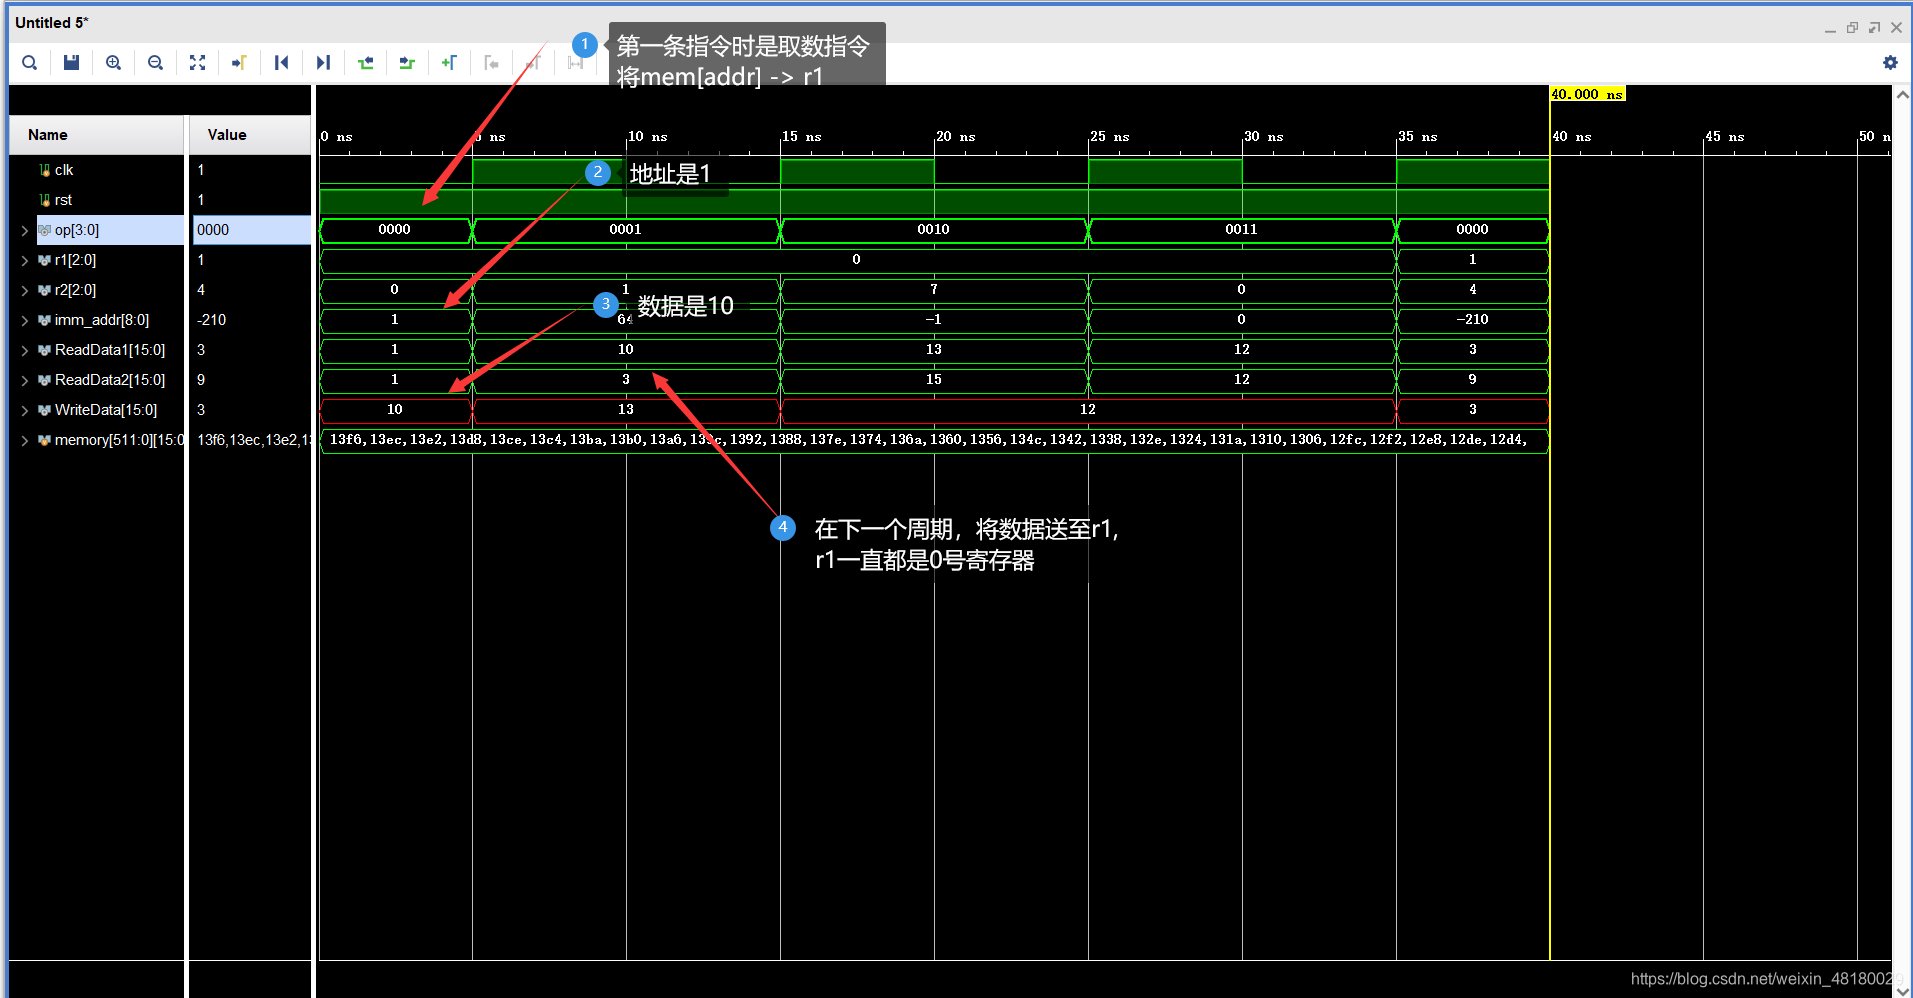
Task: Click the r2 waveform segment showing 7
Action: click(x=934, y=290)
